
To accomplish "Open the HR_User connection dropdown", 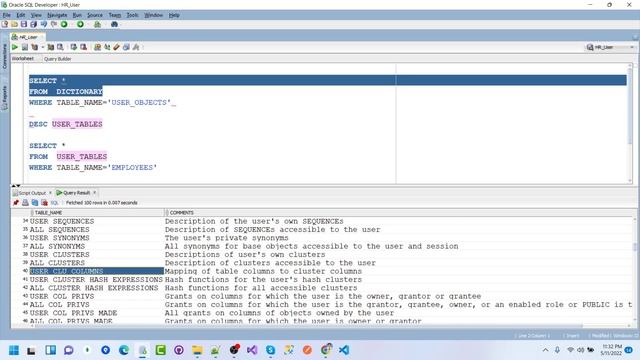I will (611, 47).
